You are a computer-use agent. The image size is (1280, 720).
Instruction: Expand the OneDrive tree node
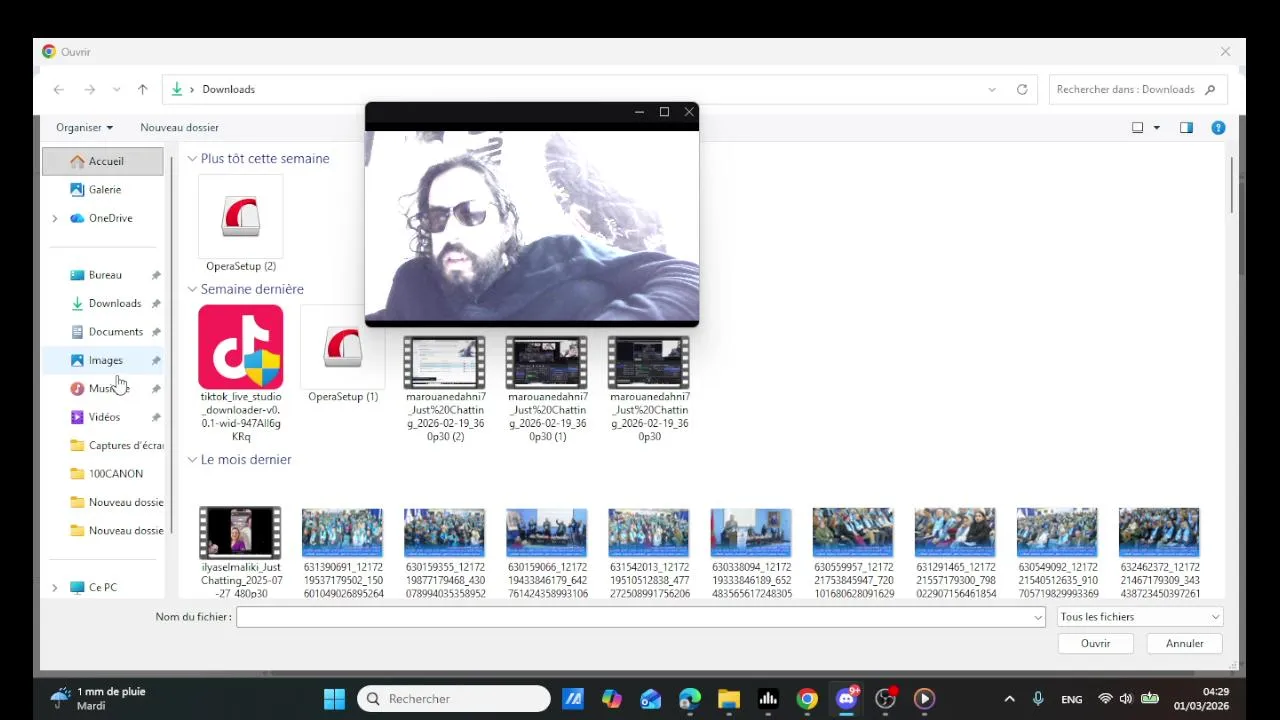[55, 218]
